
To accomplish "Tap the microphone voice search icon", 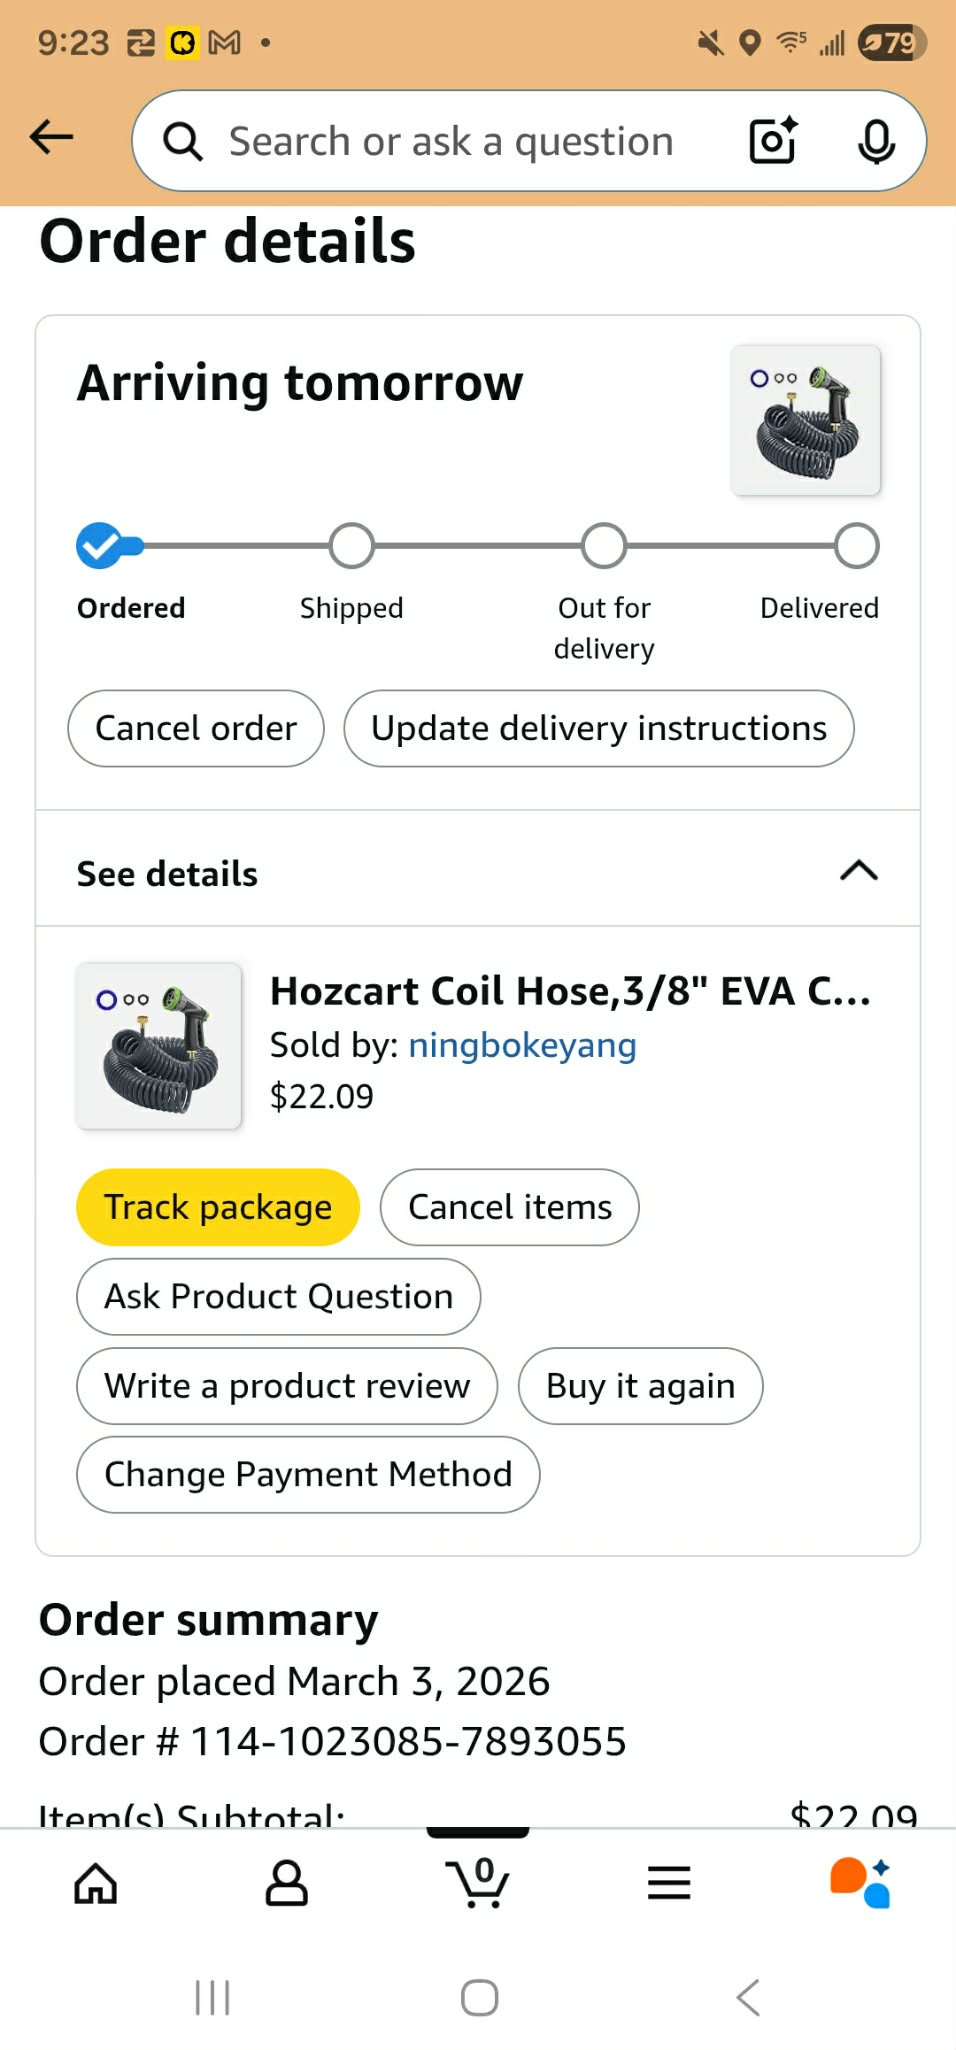I will pos(876,141).
